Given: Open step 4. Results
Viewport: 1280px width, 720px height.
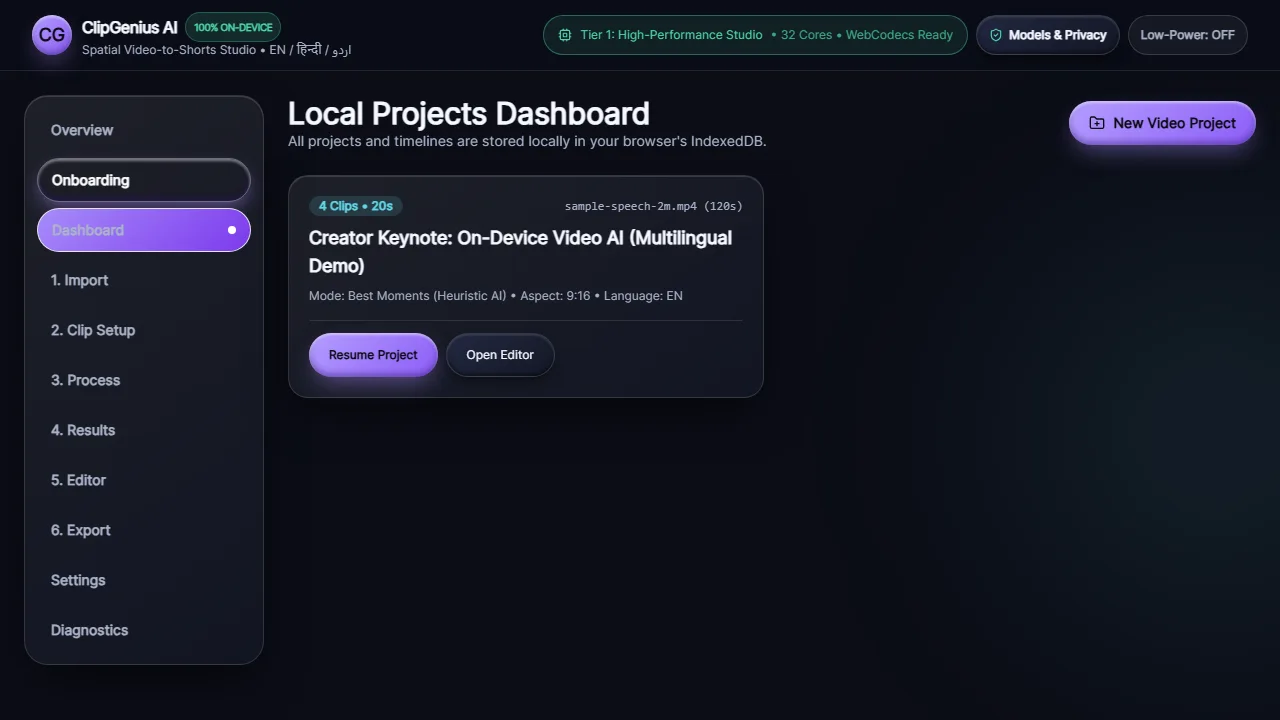Looking at the screenshot, I should tap(144, 430).
